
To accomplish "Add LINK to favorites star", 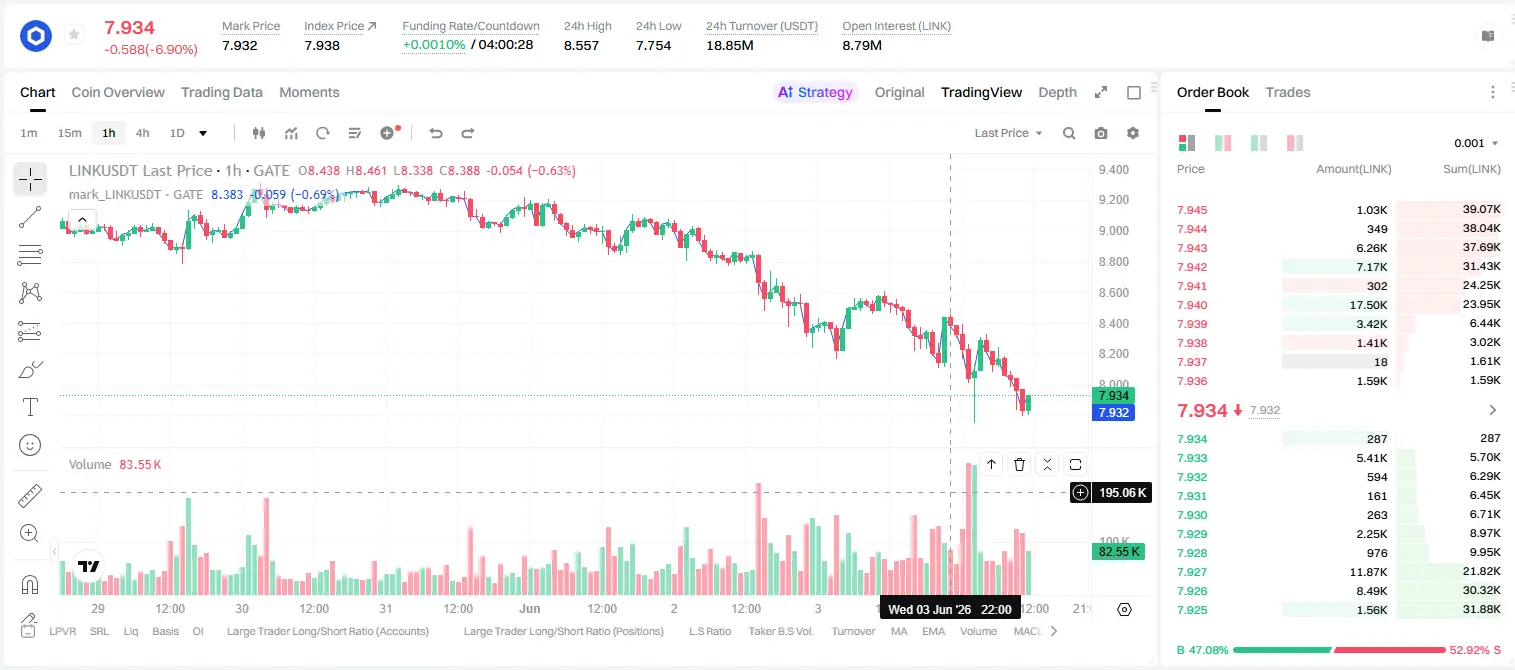I will [74, 35].
